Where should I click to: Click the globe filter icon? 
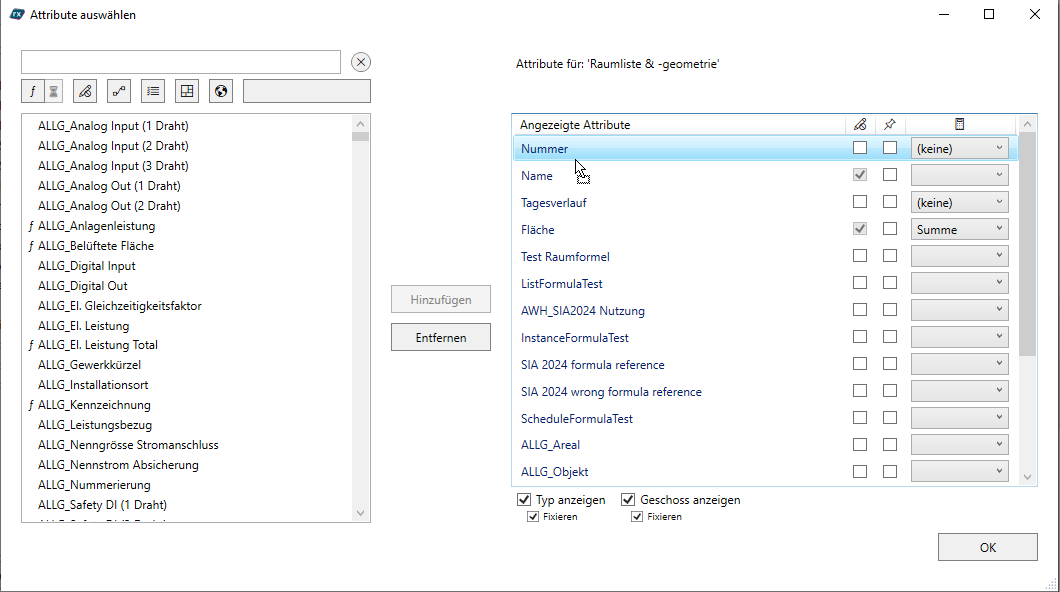(220, 90)
